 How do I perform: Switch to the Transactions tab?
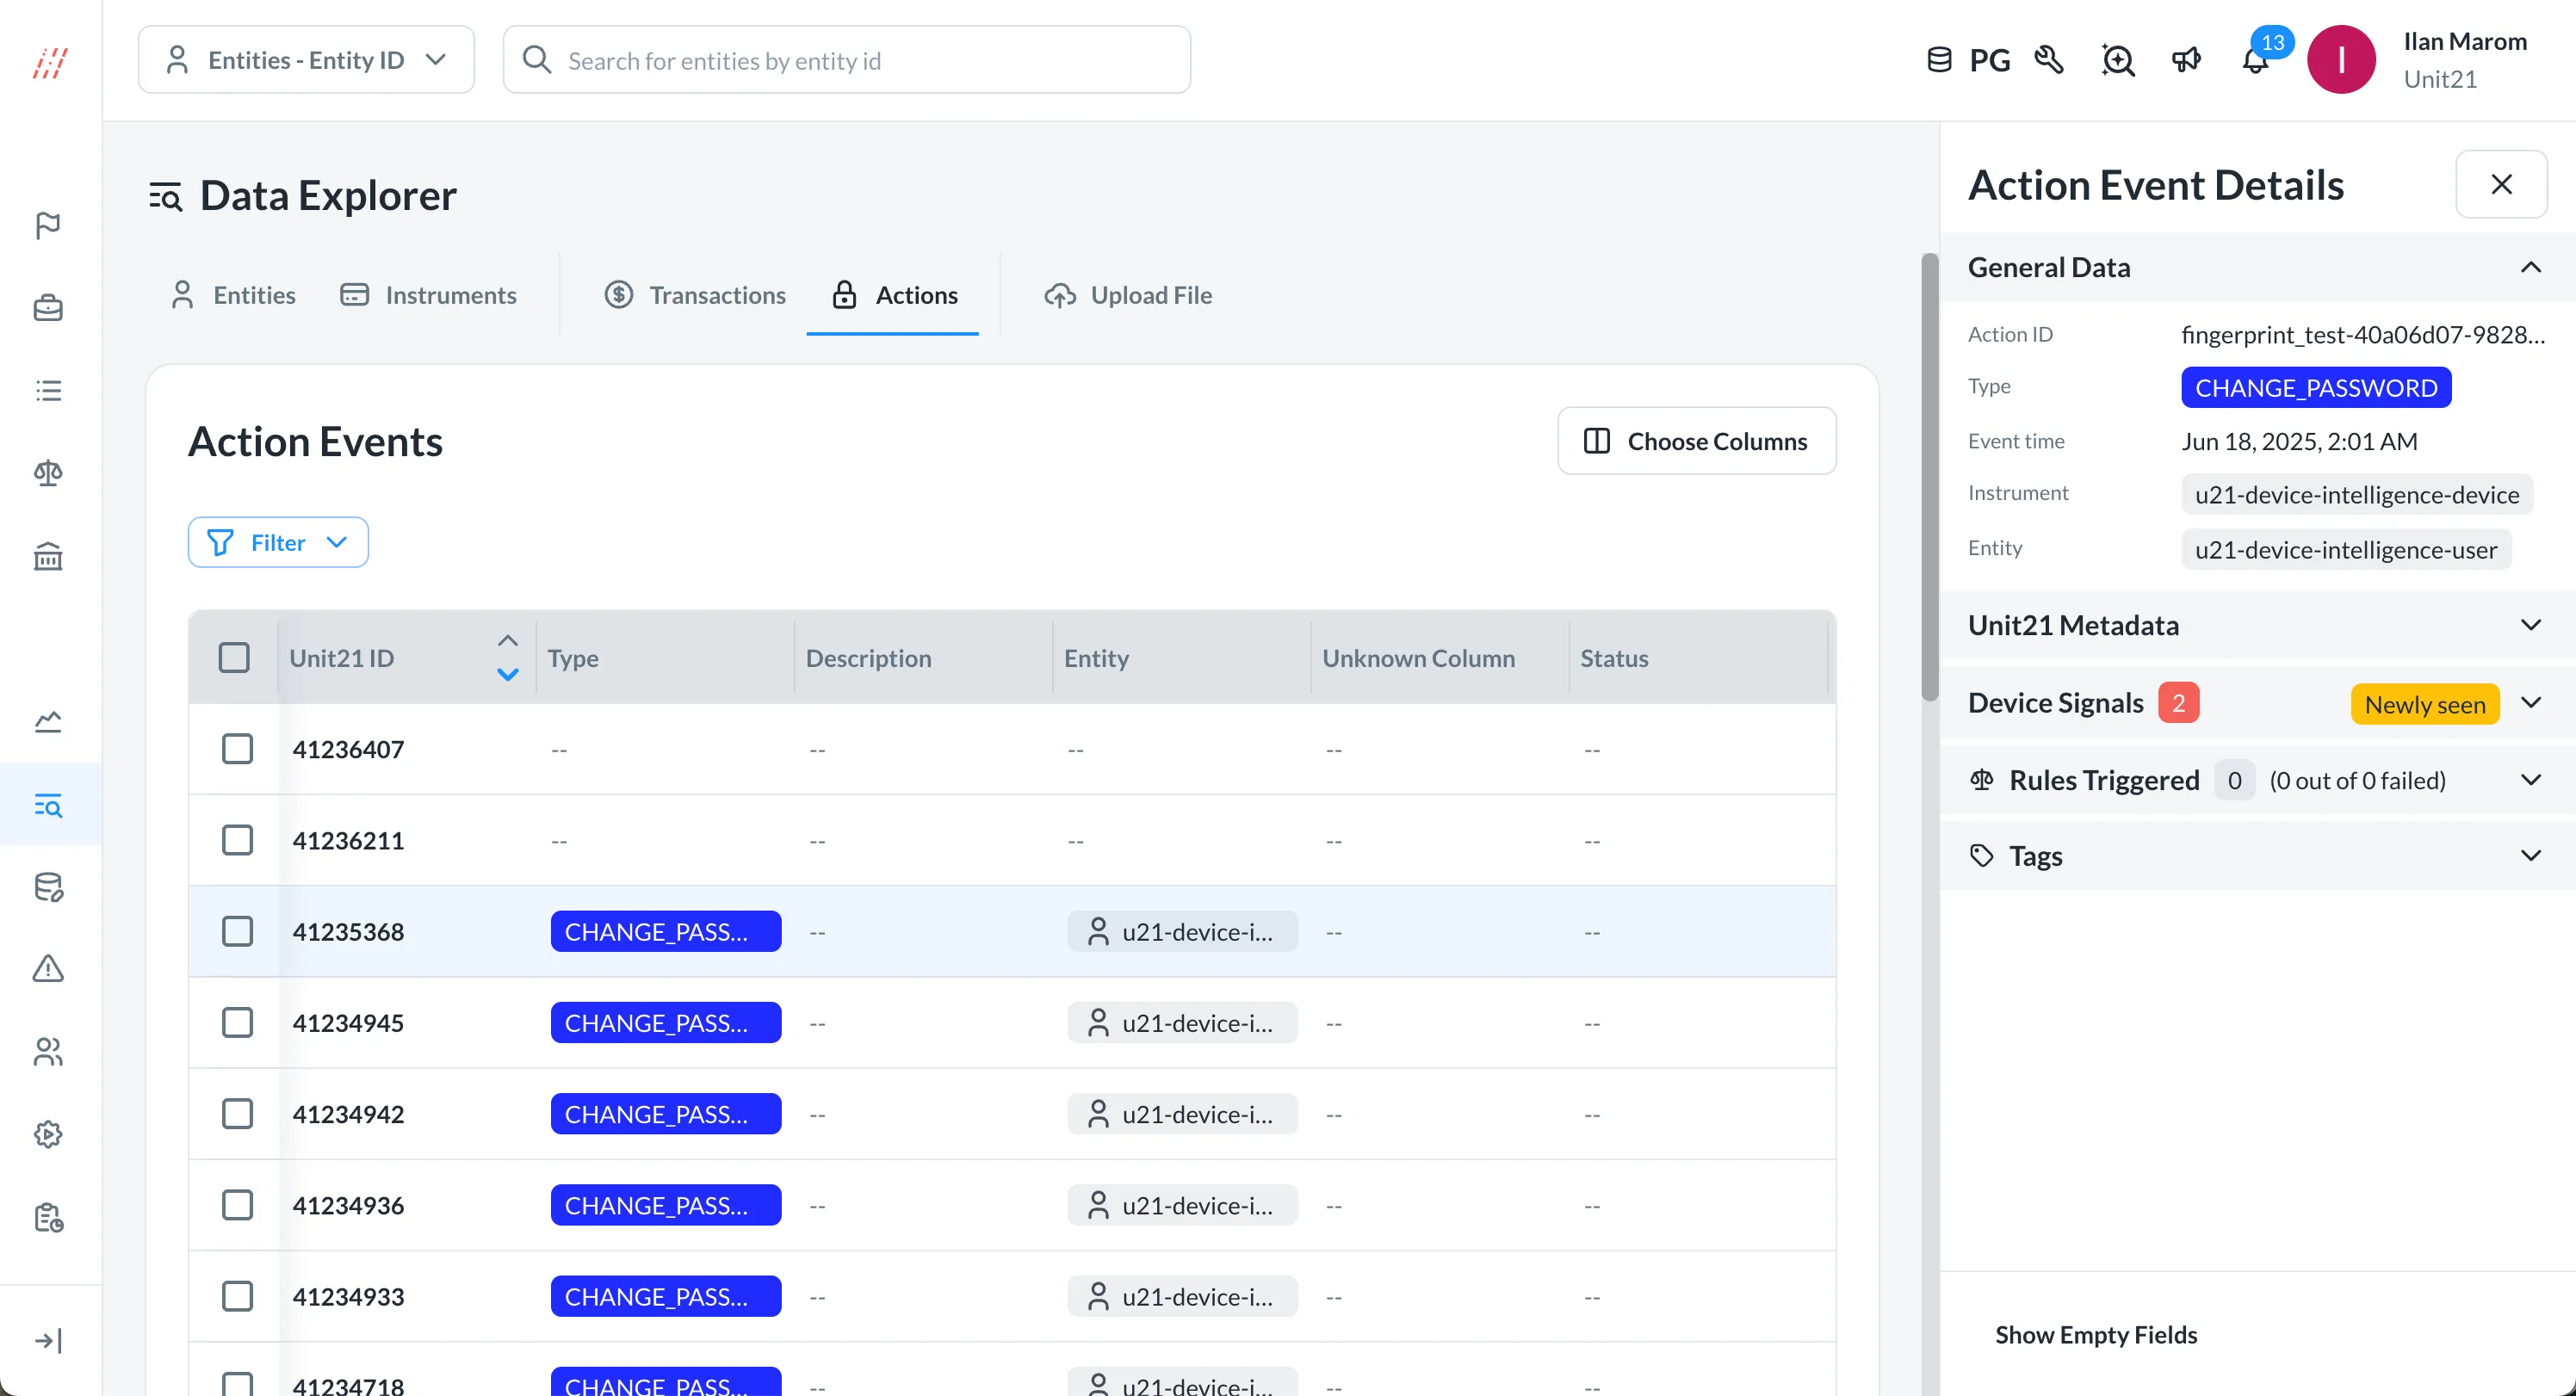point(696,295)
